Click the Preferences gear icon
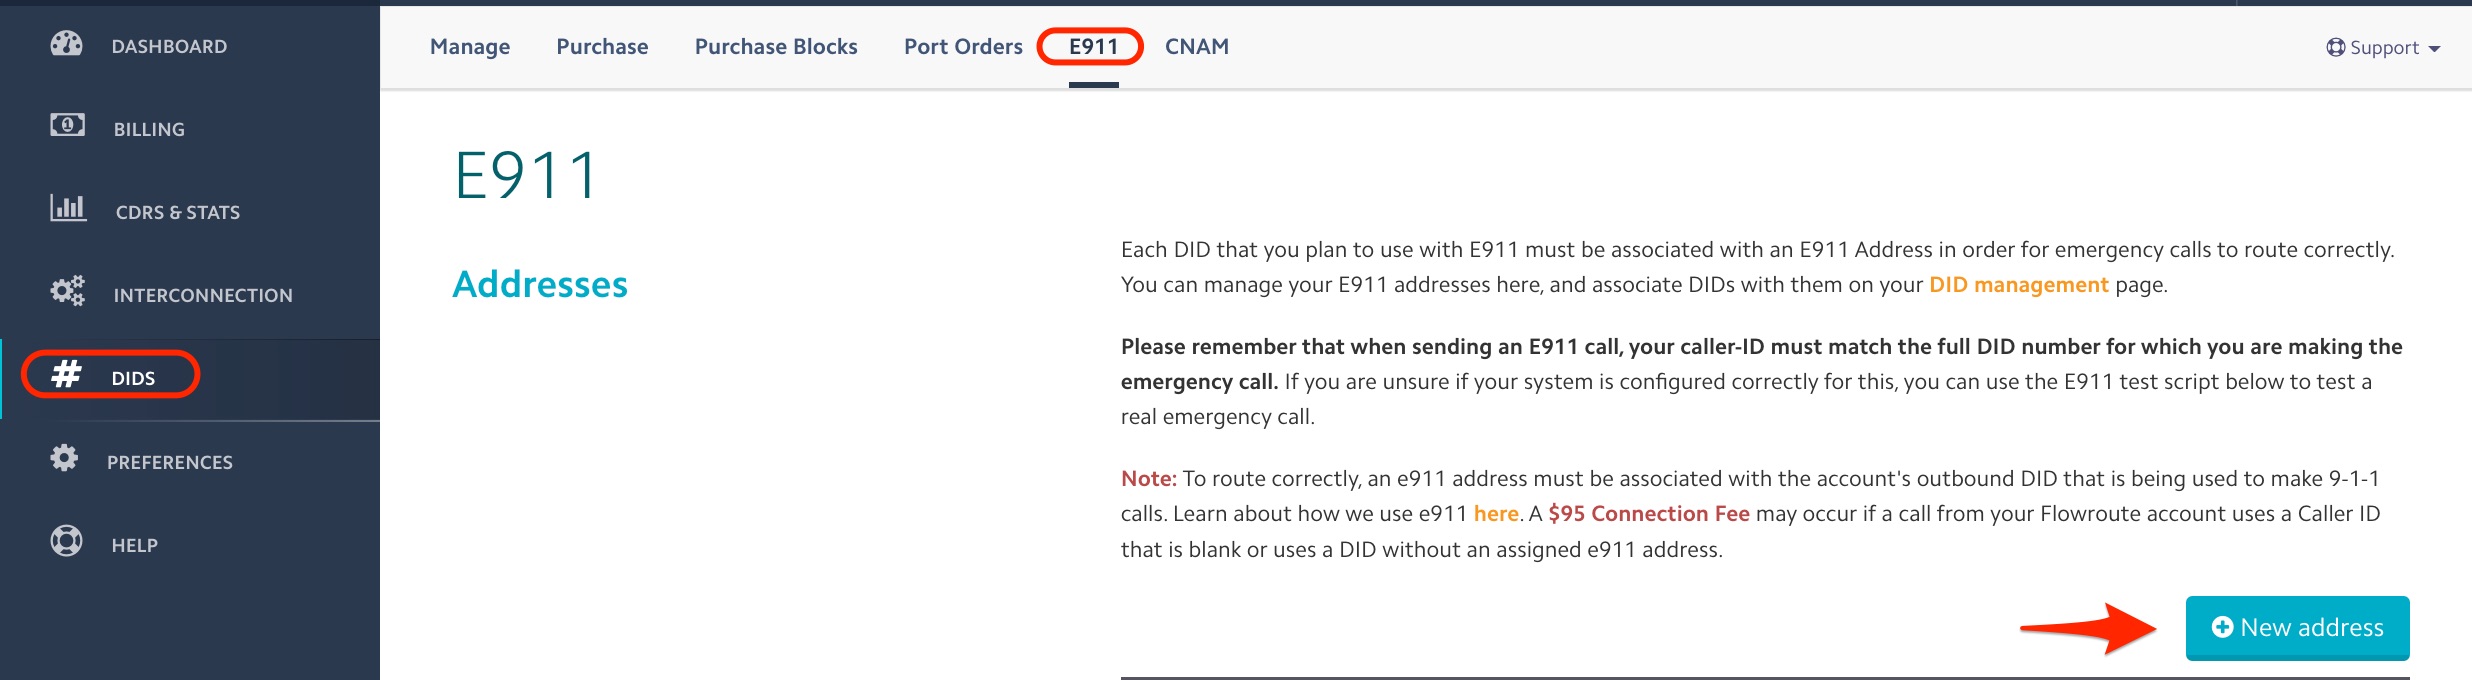 click(x=65, y=458)
